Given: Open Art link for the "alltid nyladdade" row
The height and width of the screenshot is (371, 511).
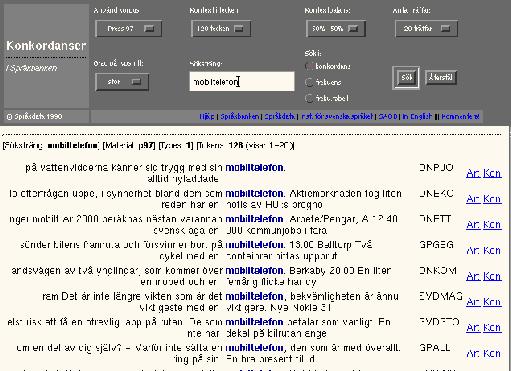Looking at the screenshot, I should (x=473, y=173).
